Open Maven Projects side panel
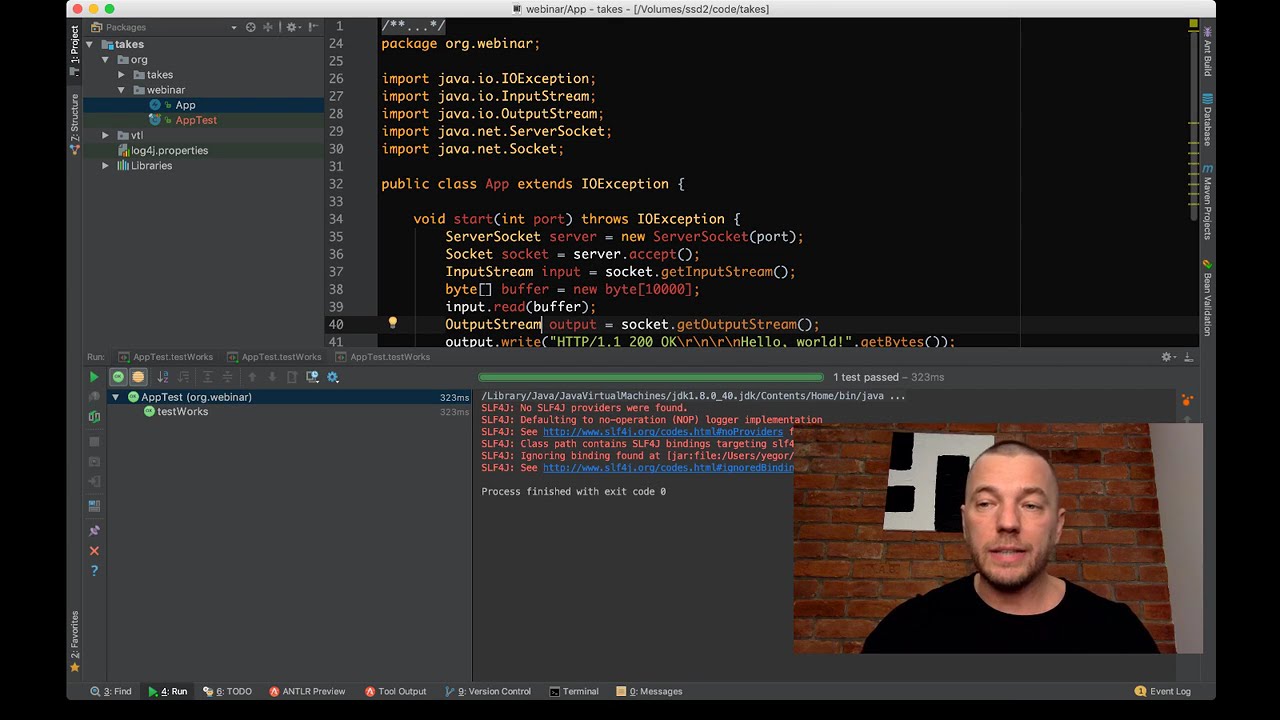Image resolution: width=1280 pixels, height=720 pixels. tap(1207, 202)
